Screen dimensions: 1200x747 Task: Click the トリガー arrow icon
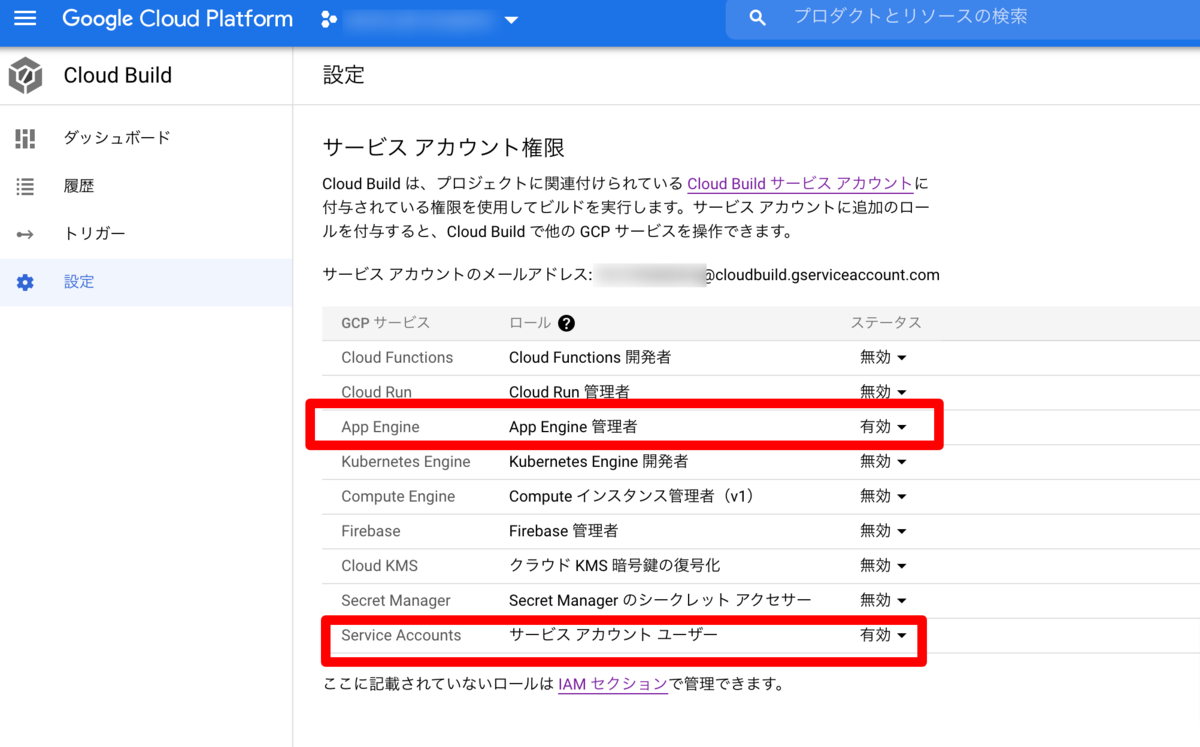coord(25,234)
